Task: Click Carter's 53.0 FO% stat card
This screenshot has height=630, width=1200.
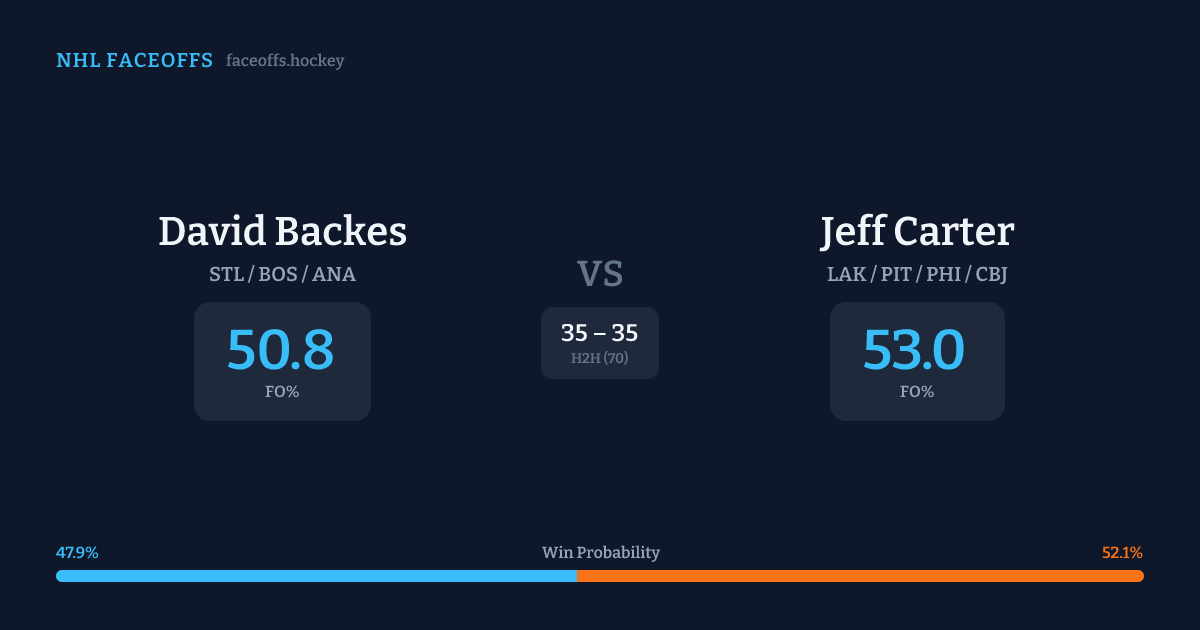Action: (917, 361)
